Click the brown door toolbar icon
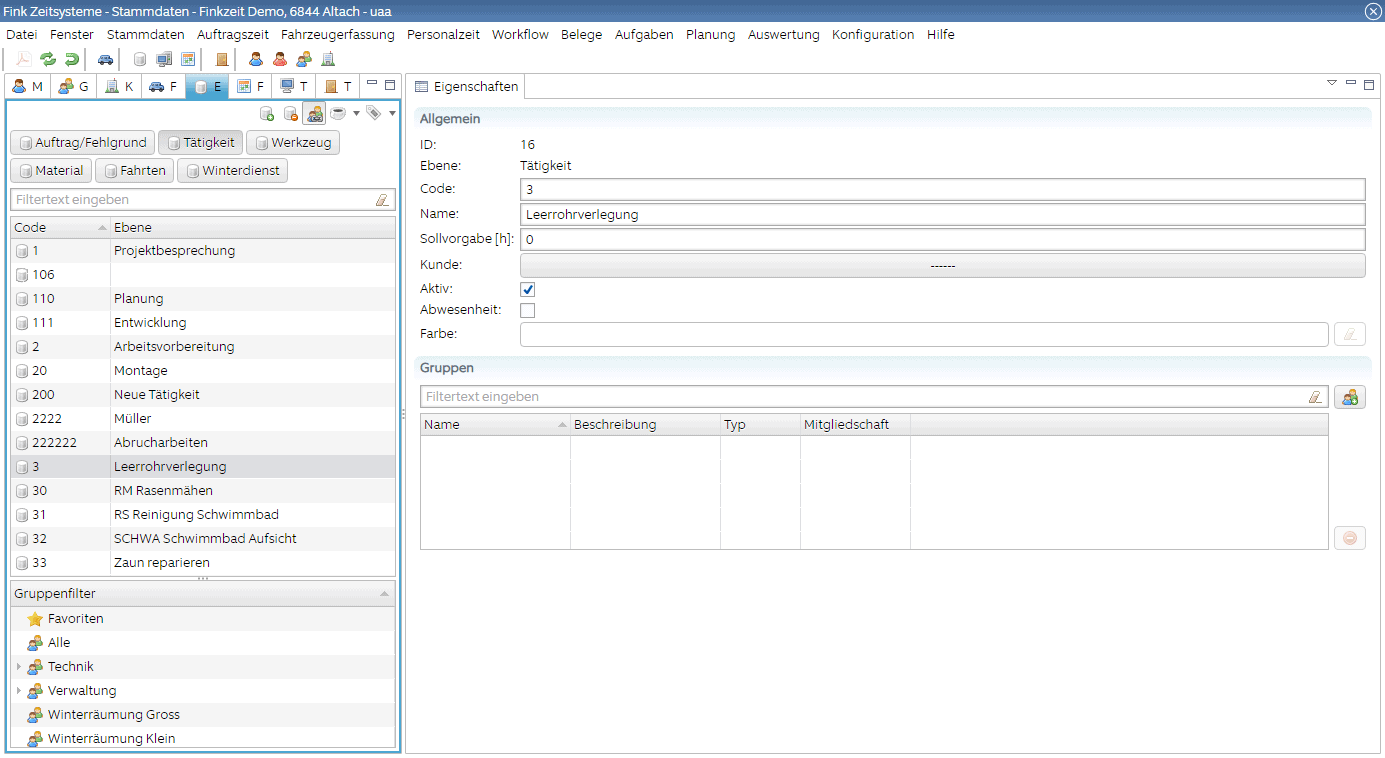 pyautogui.click(x=222, y=59)
